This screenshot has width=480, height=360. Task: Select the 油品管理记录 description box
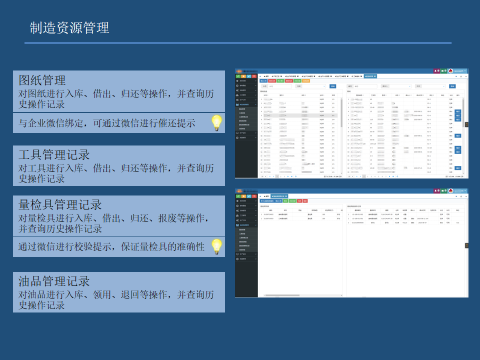119,292
